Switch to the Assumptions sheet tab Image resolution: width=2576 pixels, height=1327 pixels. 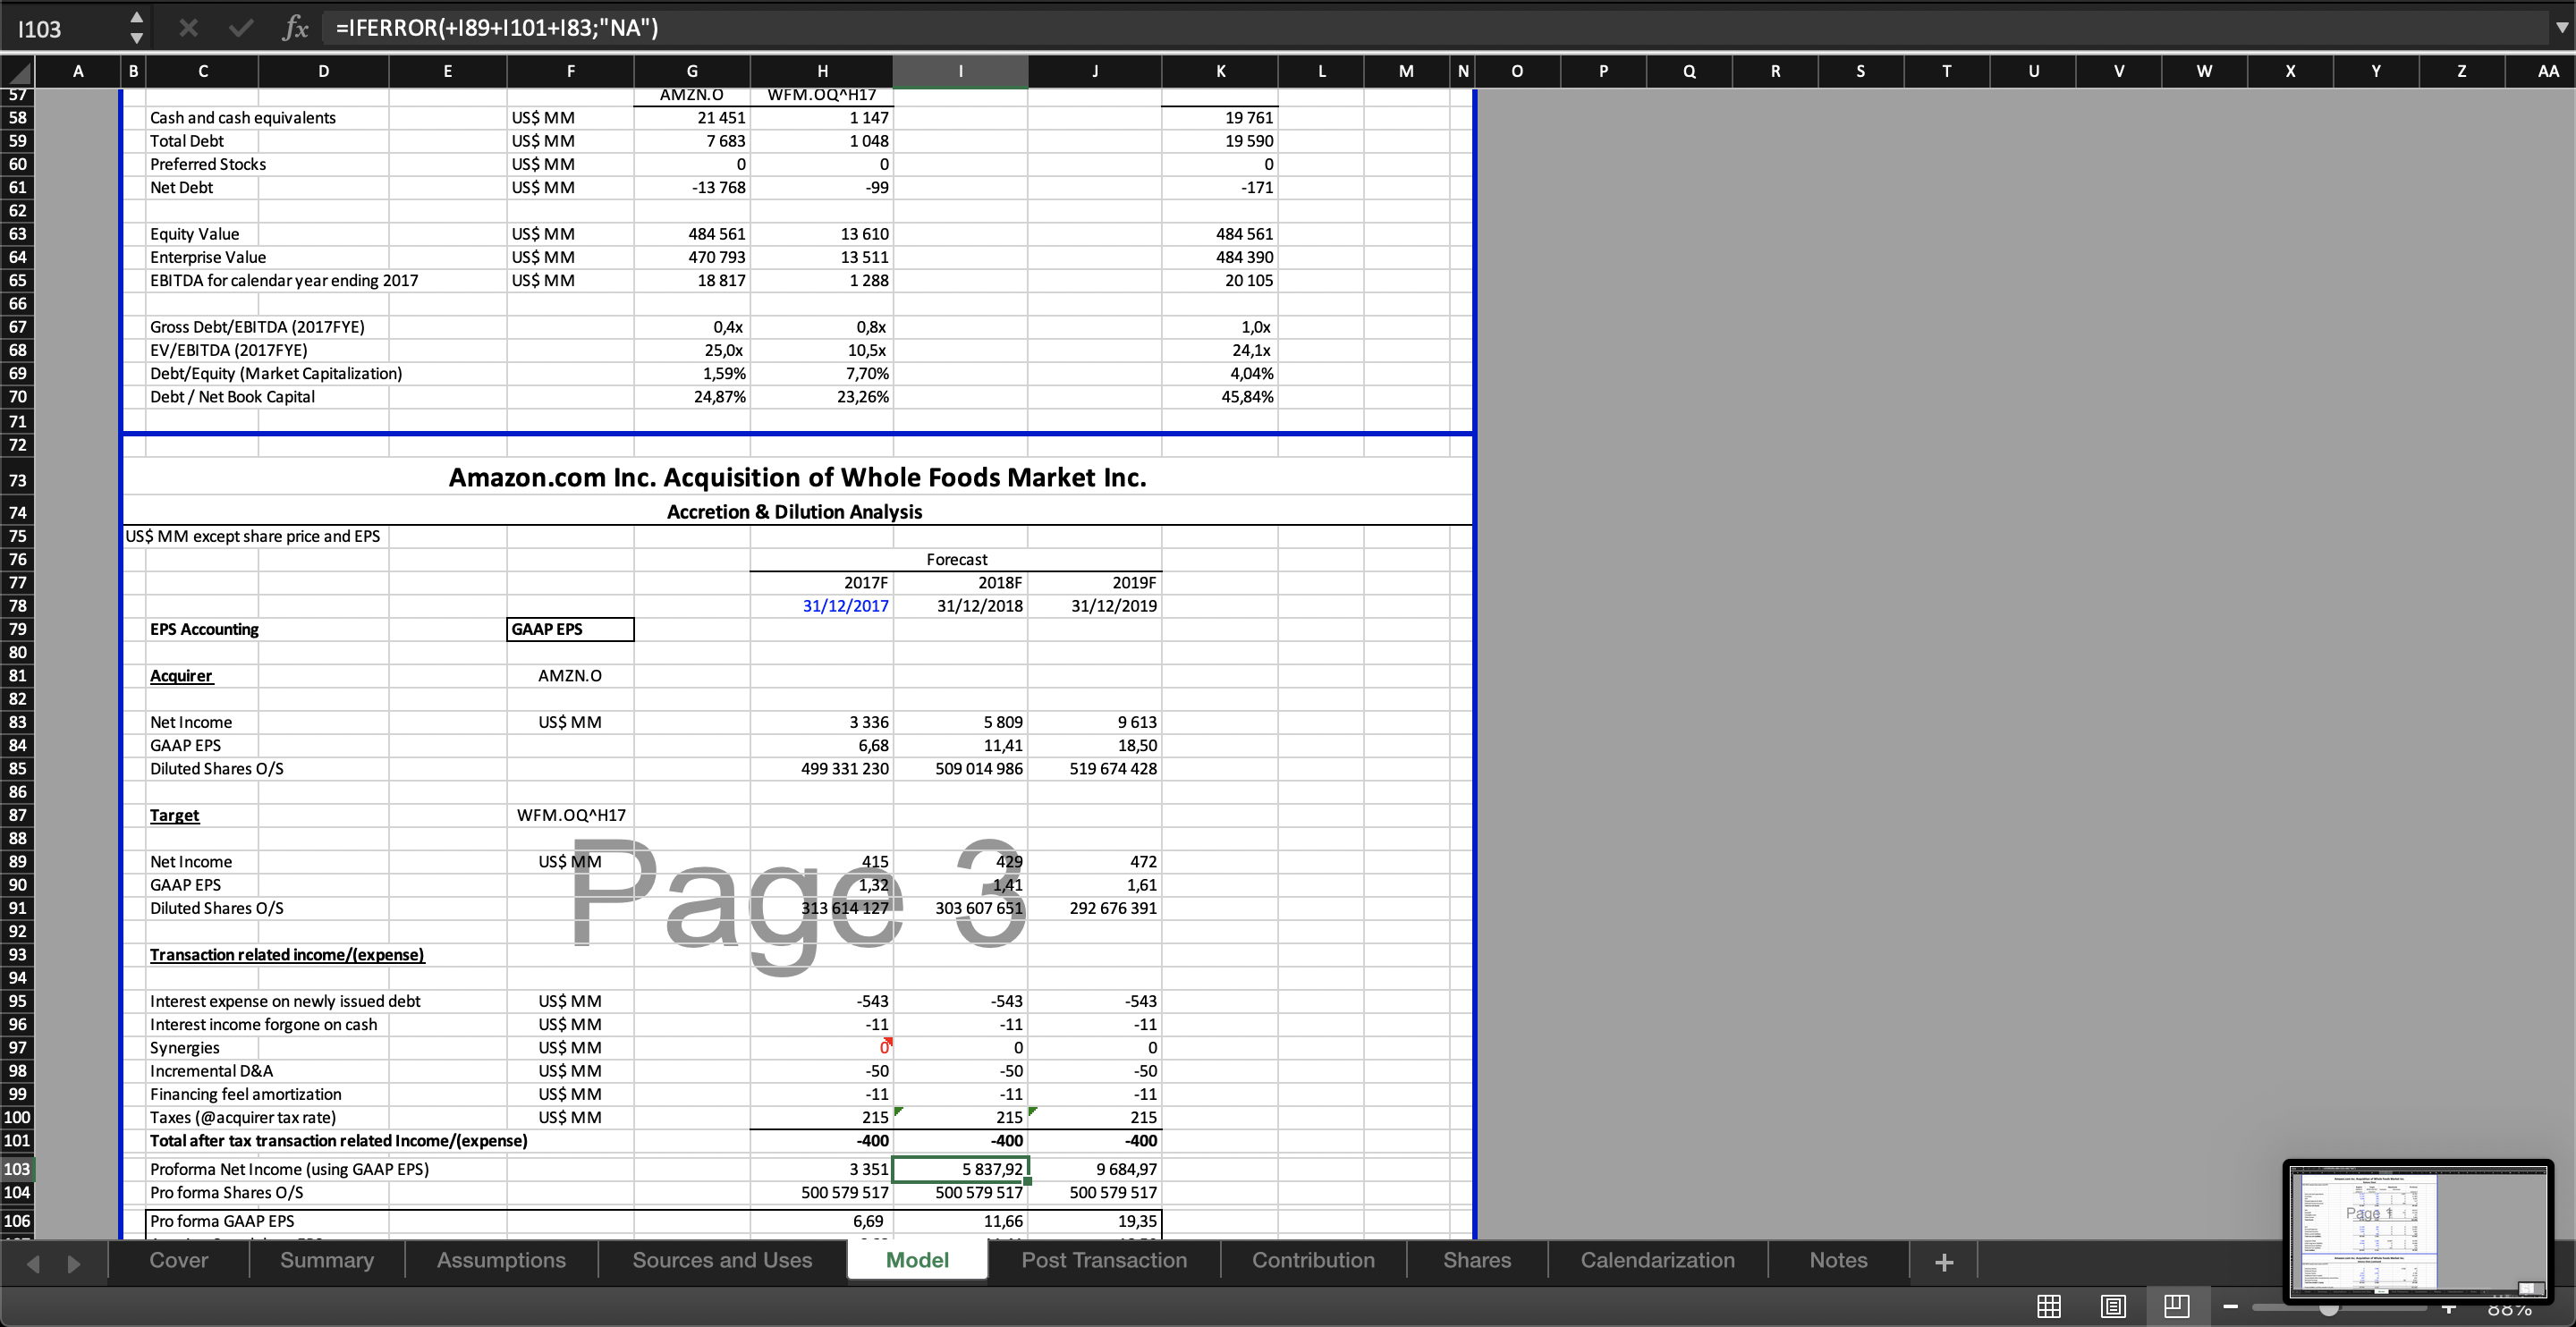point(501,1260)
